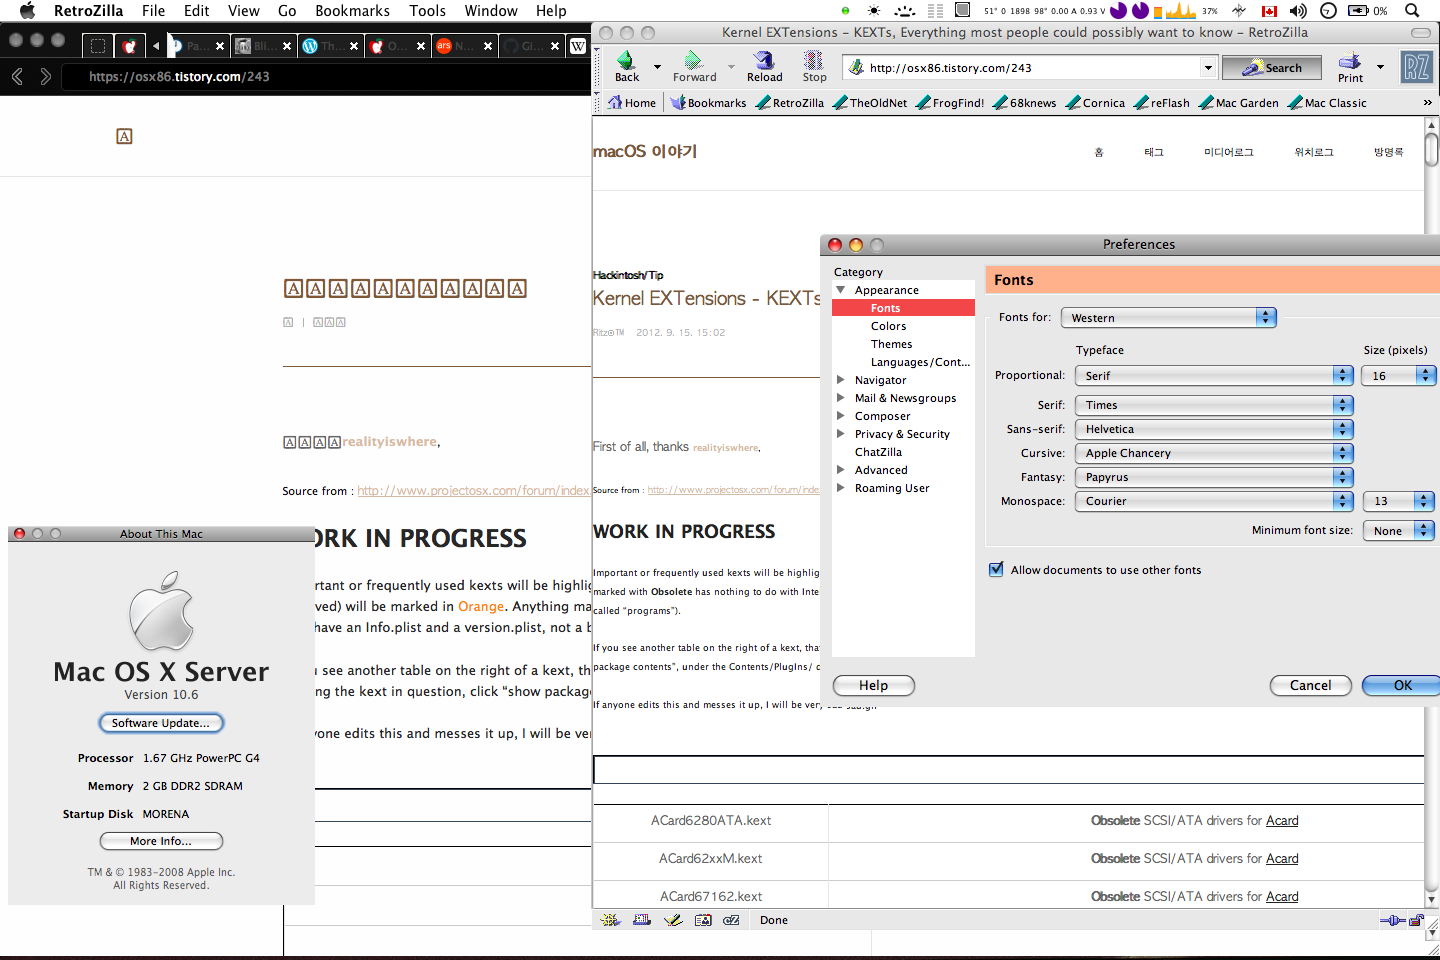Click the battery status icon in the menu bar
This screenshot has width=1440, height=960.
pyautogui.click(x=1359, y=11)
